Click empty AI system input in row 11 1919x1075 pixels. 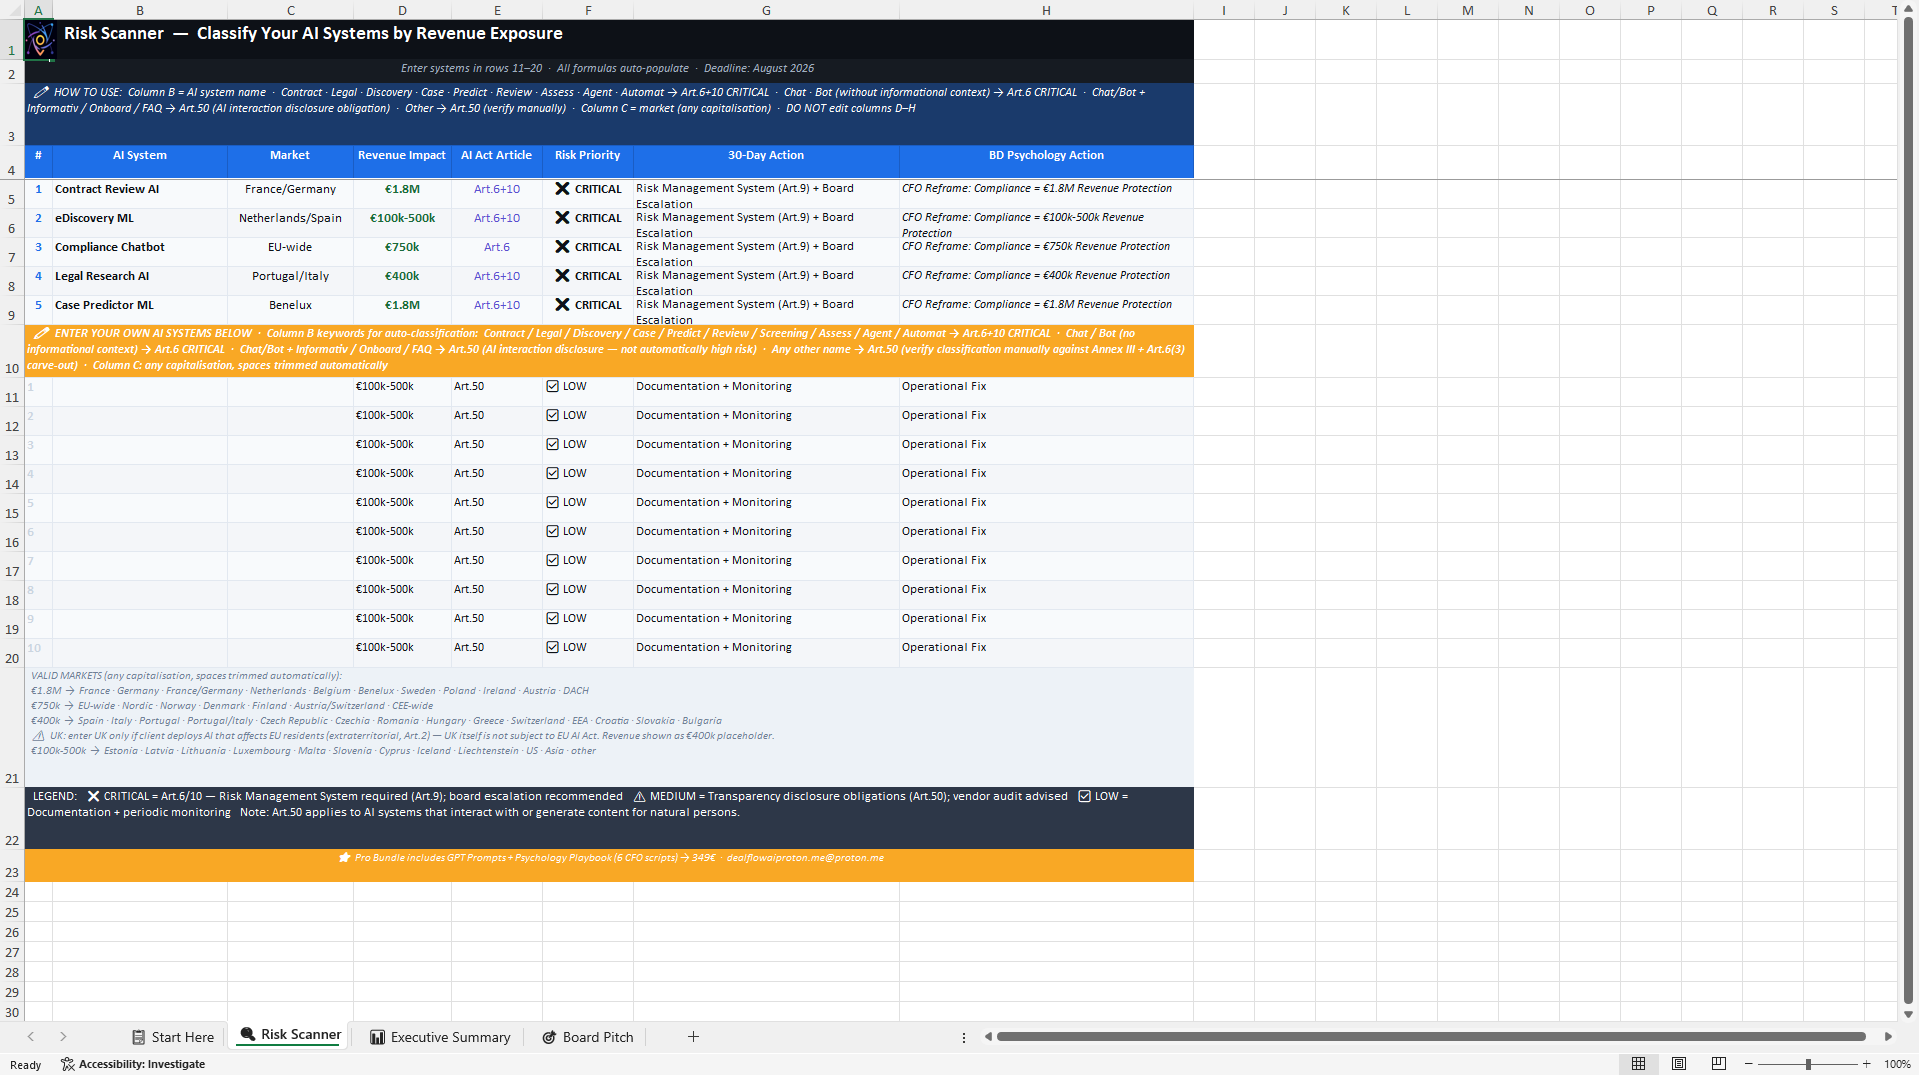click(140, 392)
